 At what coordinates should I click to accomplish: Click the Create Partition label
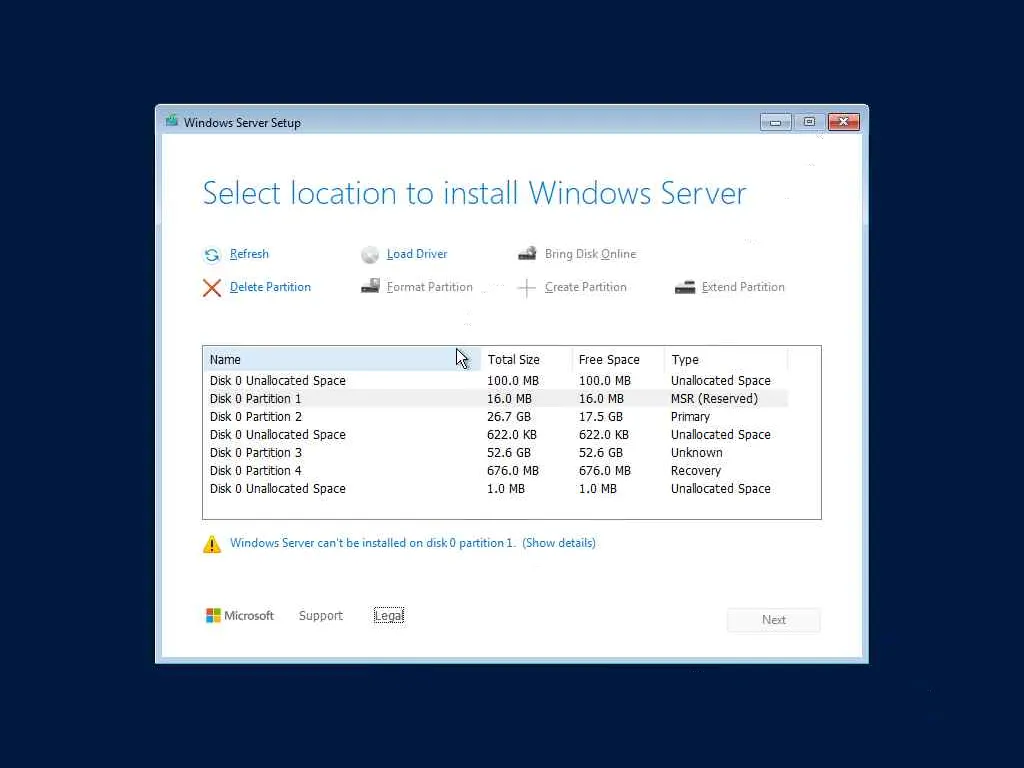[x=585, y=287]
